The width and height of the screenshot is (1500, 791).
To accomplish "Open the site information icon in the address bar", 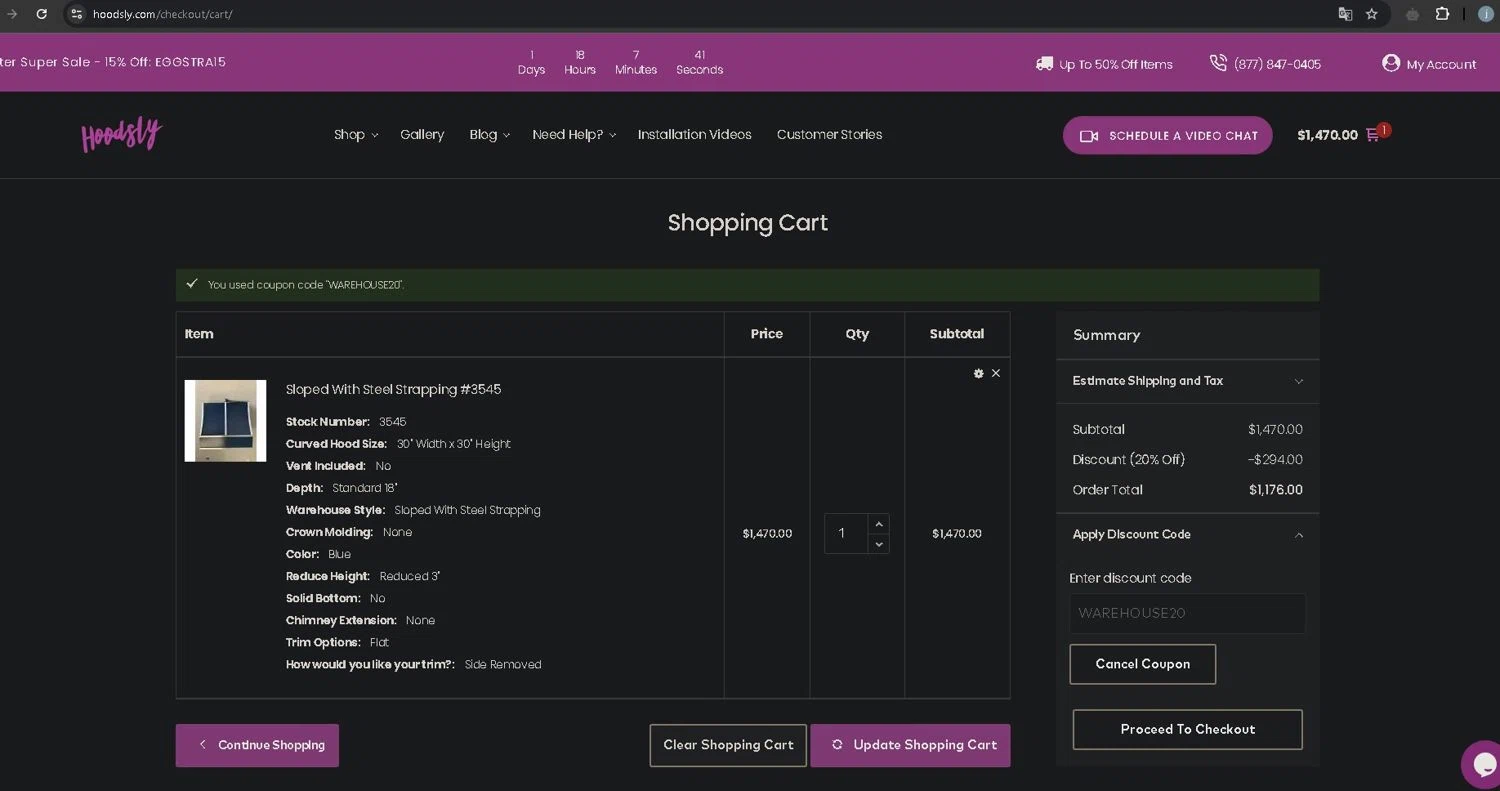I will point(76,14).
